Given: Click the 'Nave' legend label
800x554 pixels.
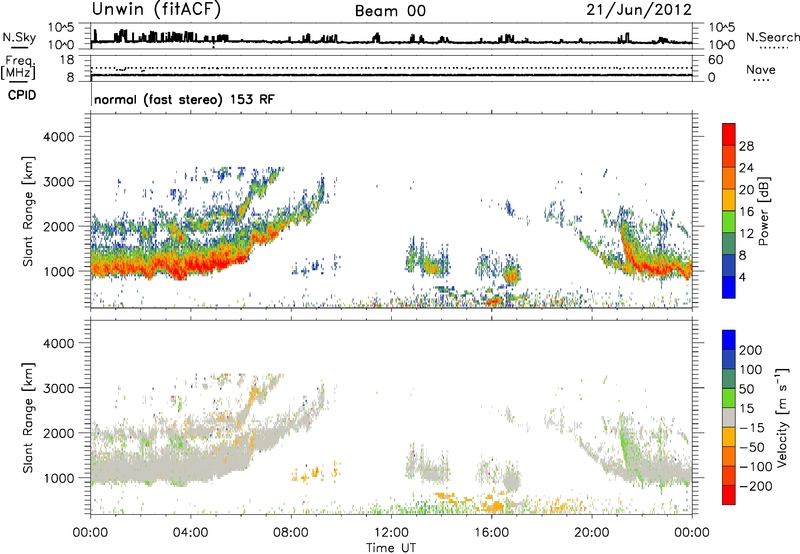Looking at the screenshot, I should 761,70.
